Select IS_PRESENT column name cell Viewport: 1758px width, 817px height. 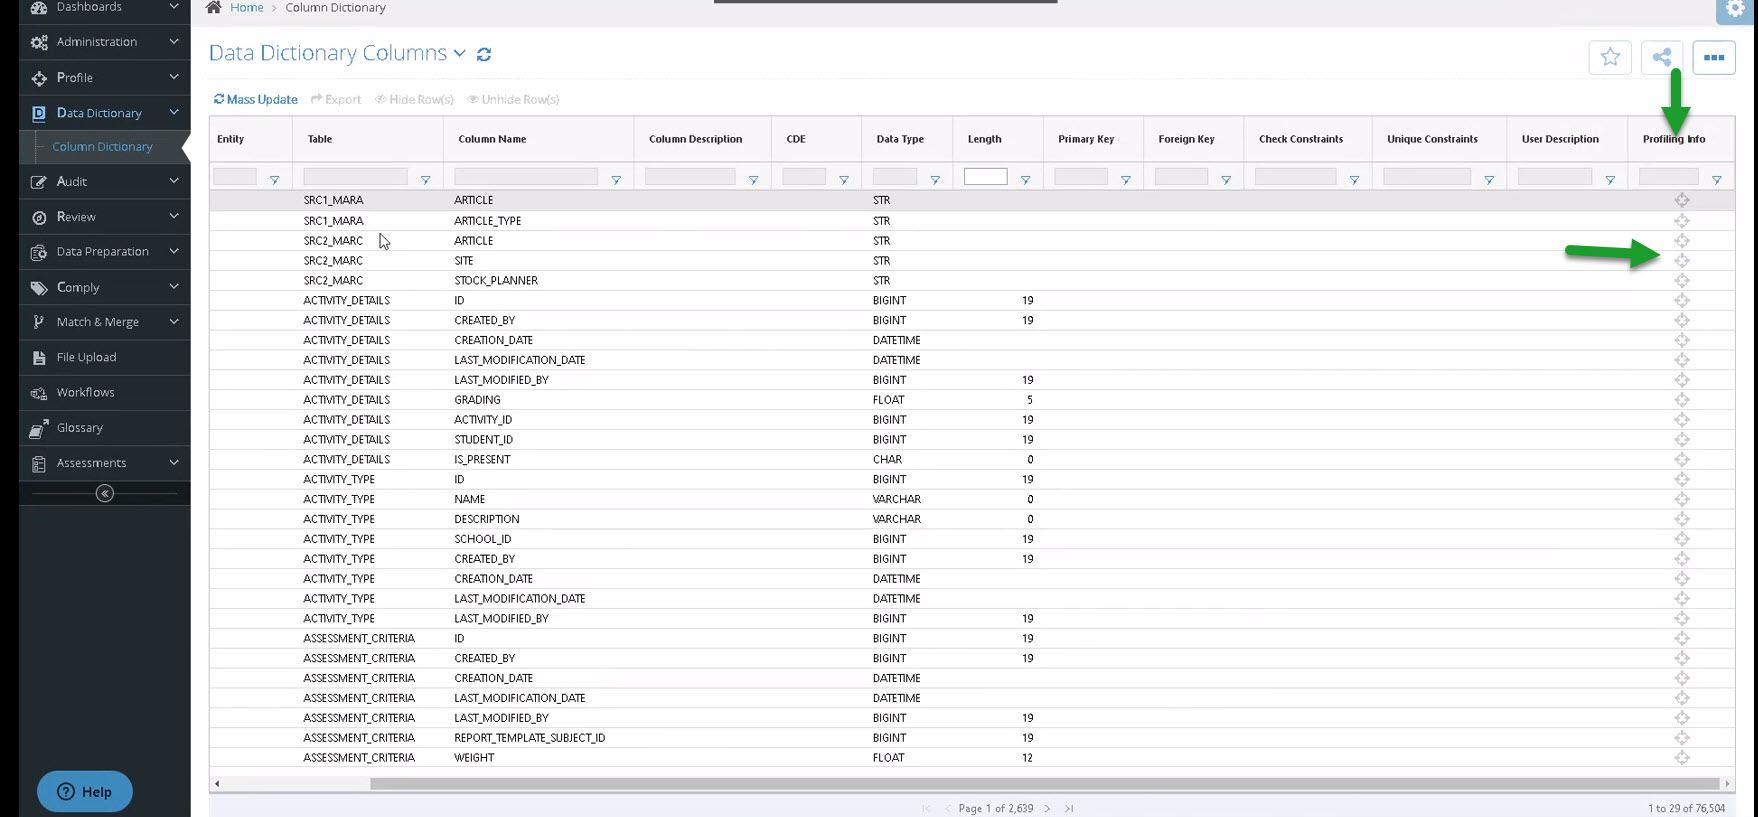point(482,460)
